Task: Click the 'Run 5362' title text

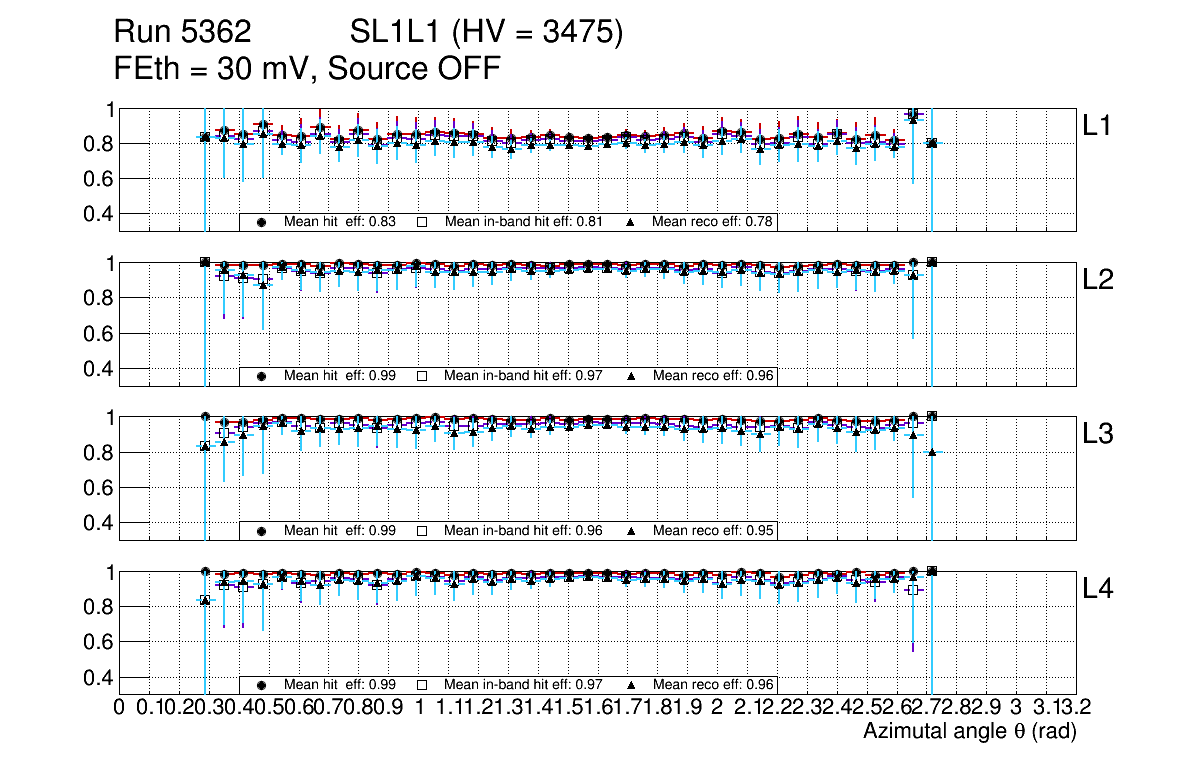Action: point(181,34)
